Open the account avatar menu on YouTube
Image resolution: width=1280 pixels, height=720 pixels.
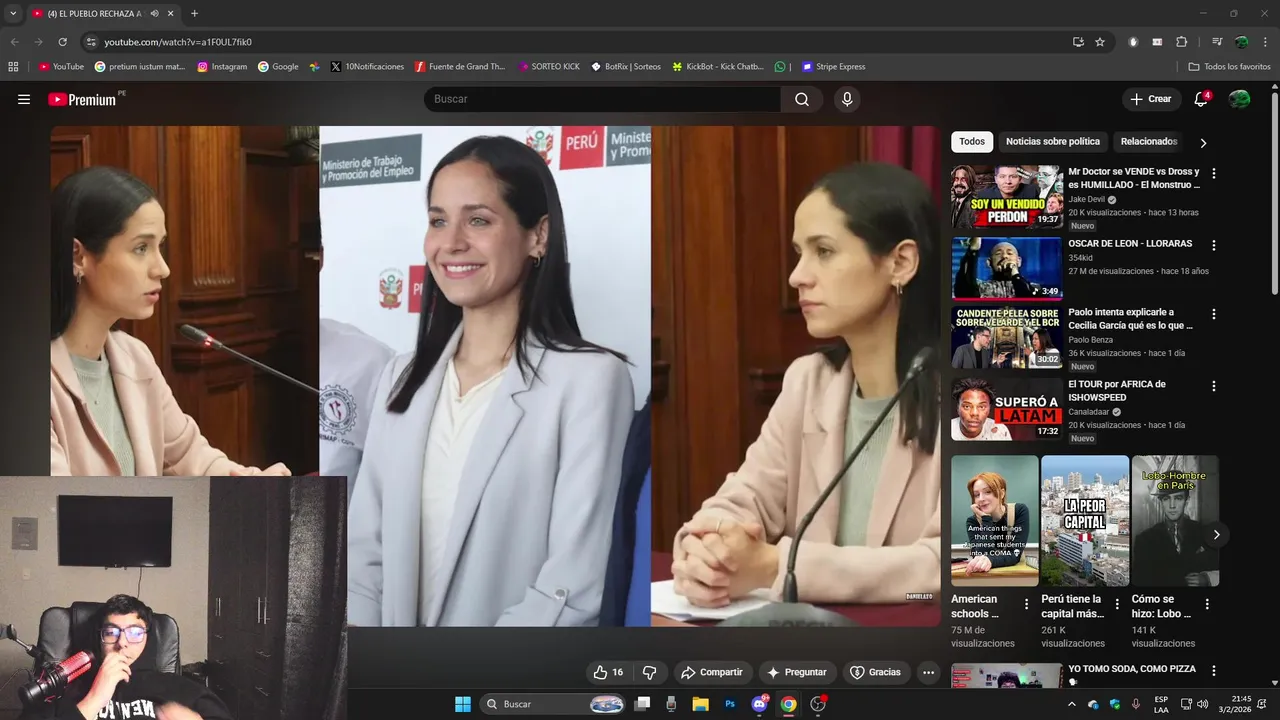1239,99
